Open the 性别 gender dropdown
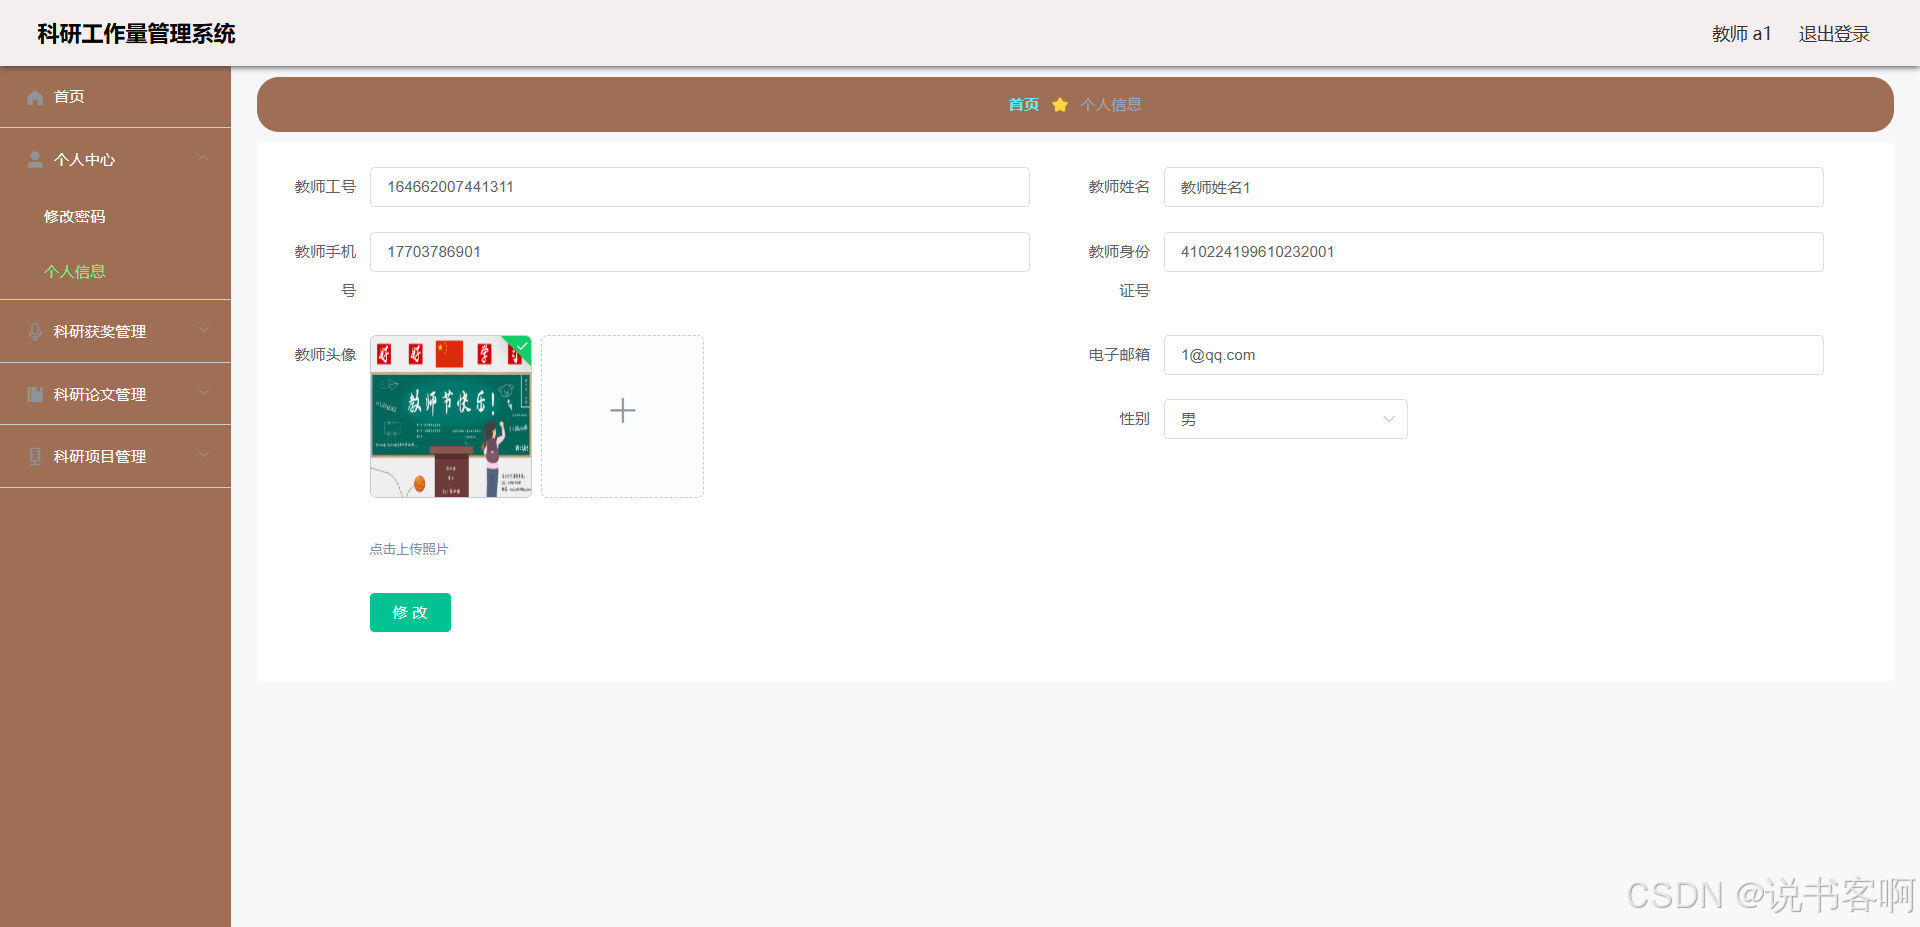1920x927 pixels. pyautogui.click(x=1285, y=419)
